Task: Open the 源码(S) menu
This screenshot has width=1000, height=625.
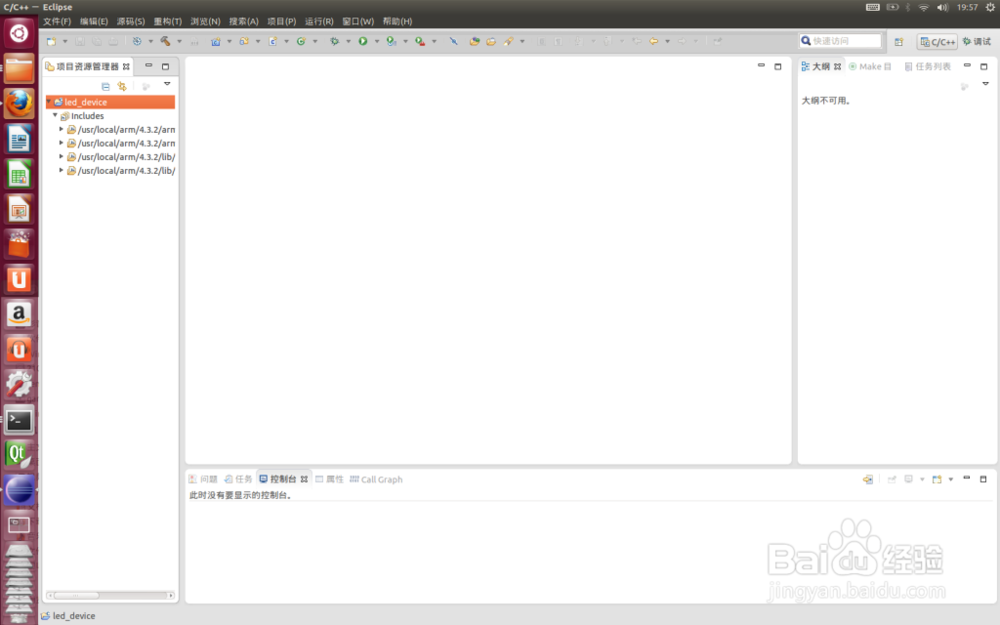Action: coord(131,21)
